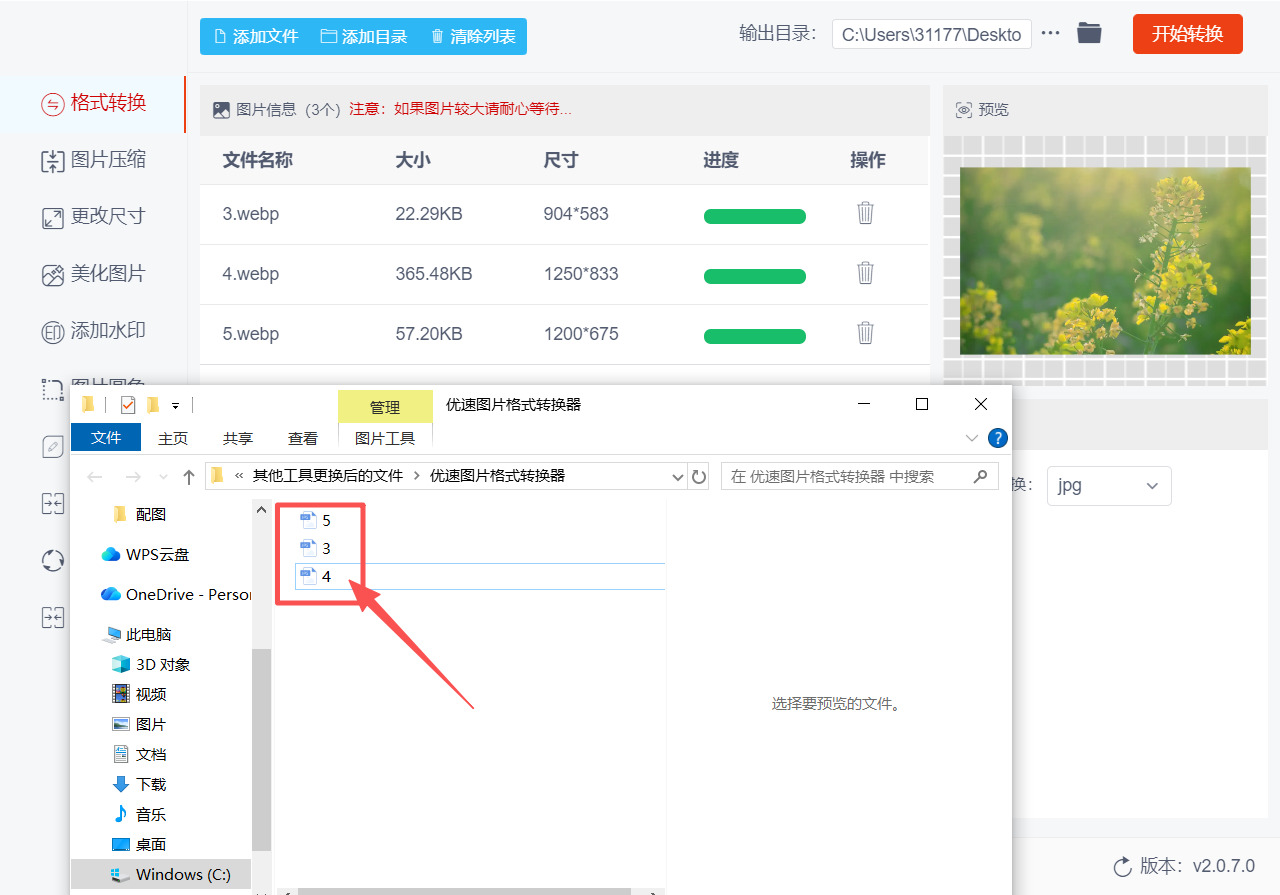The width and height of the screenshot is (1280, 895).
Task: Click the pencil edit icon in converter sidebar
Action: pyautogui.click(x=53, y=447)
